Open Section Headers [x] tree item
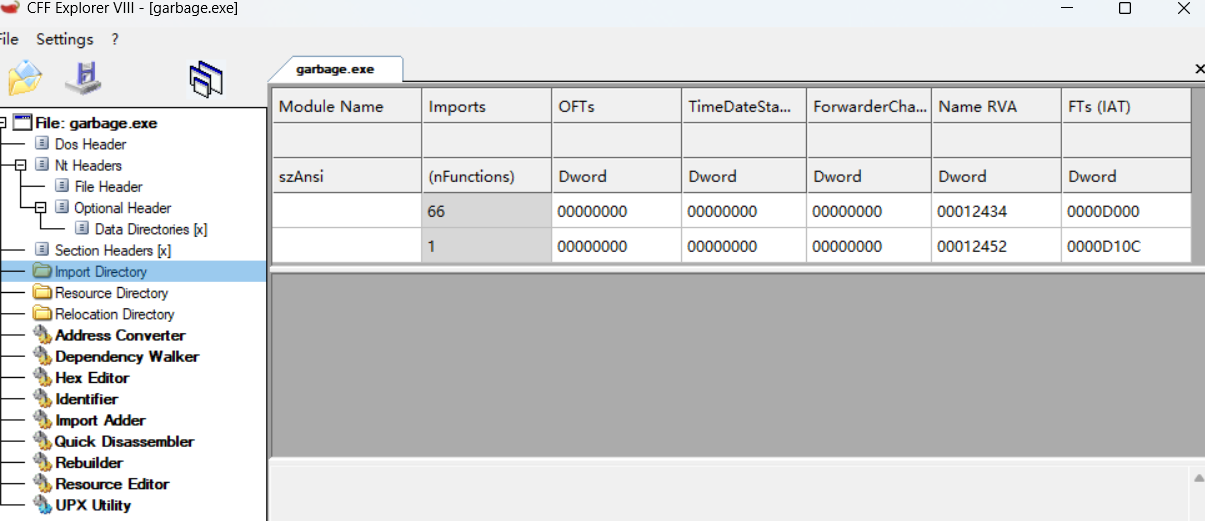Screen dimensions: 1205x521 [113, 250]
